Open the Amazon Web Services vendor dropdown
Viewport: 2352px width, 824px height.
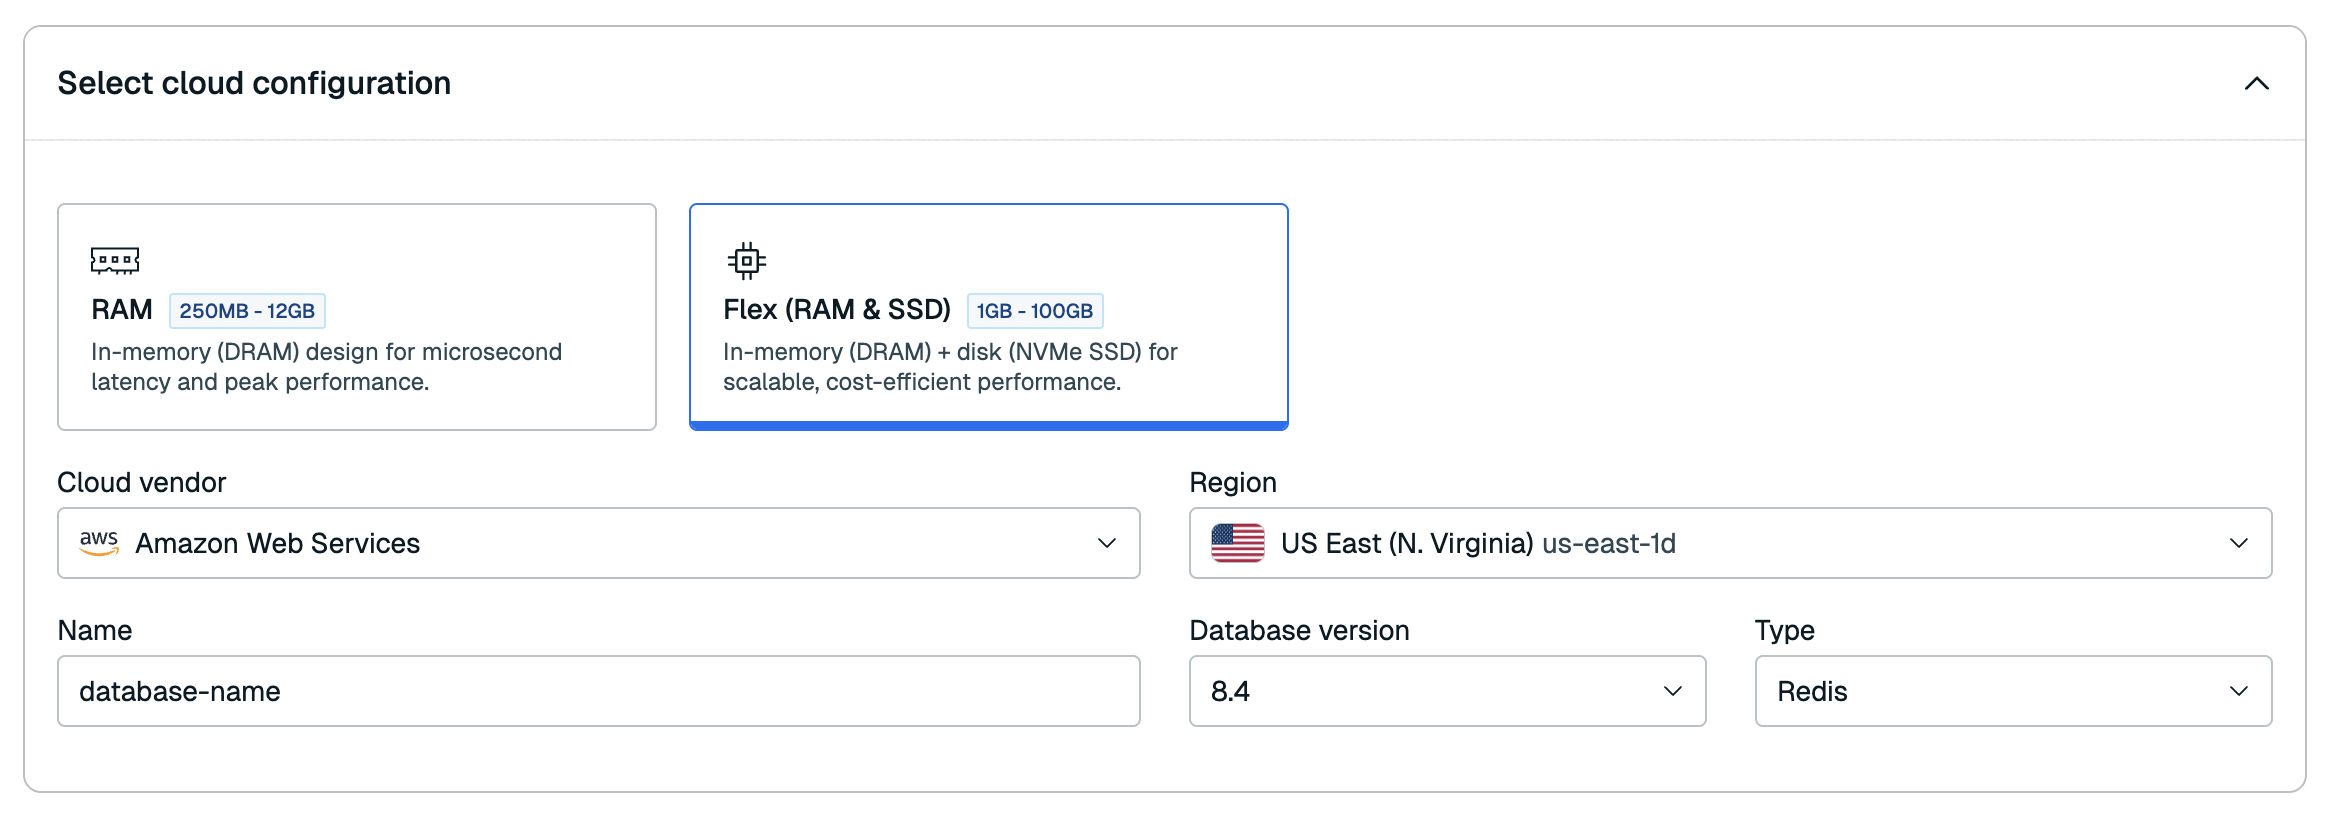(x=598, y=543)
